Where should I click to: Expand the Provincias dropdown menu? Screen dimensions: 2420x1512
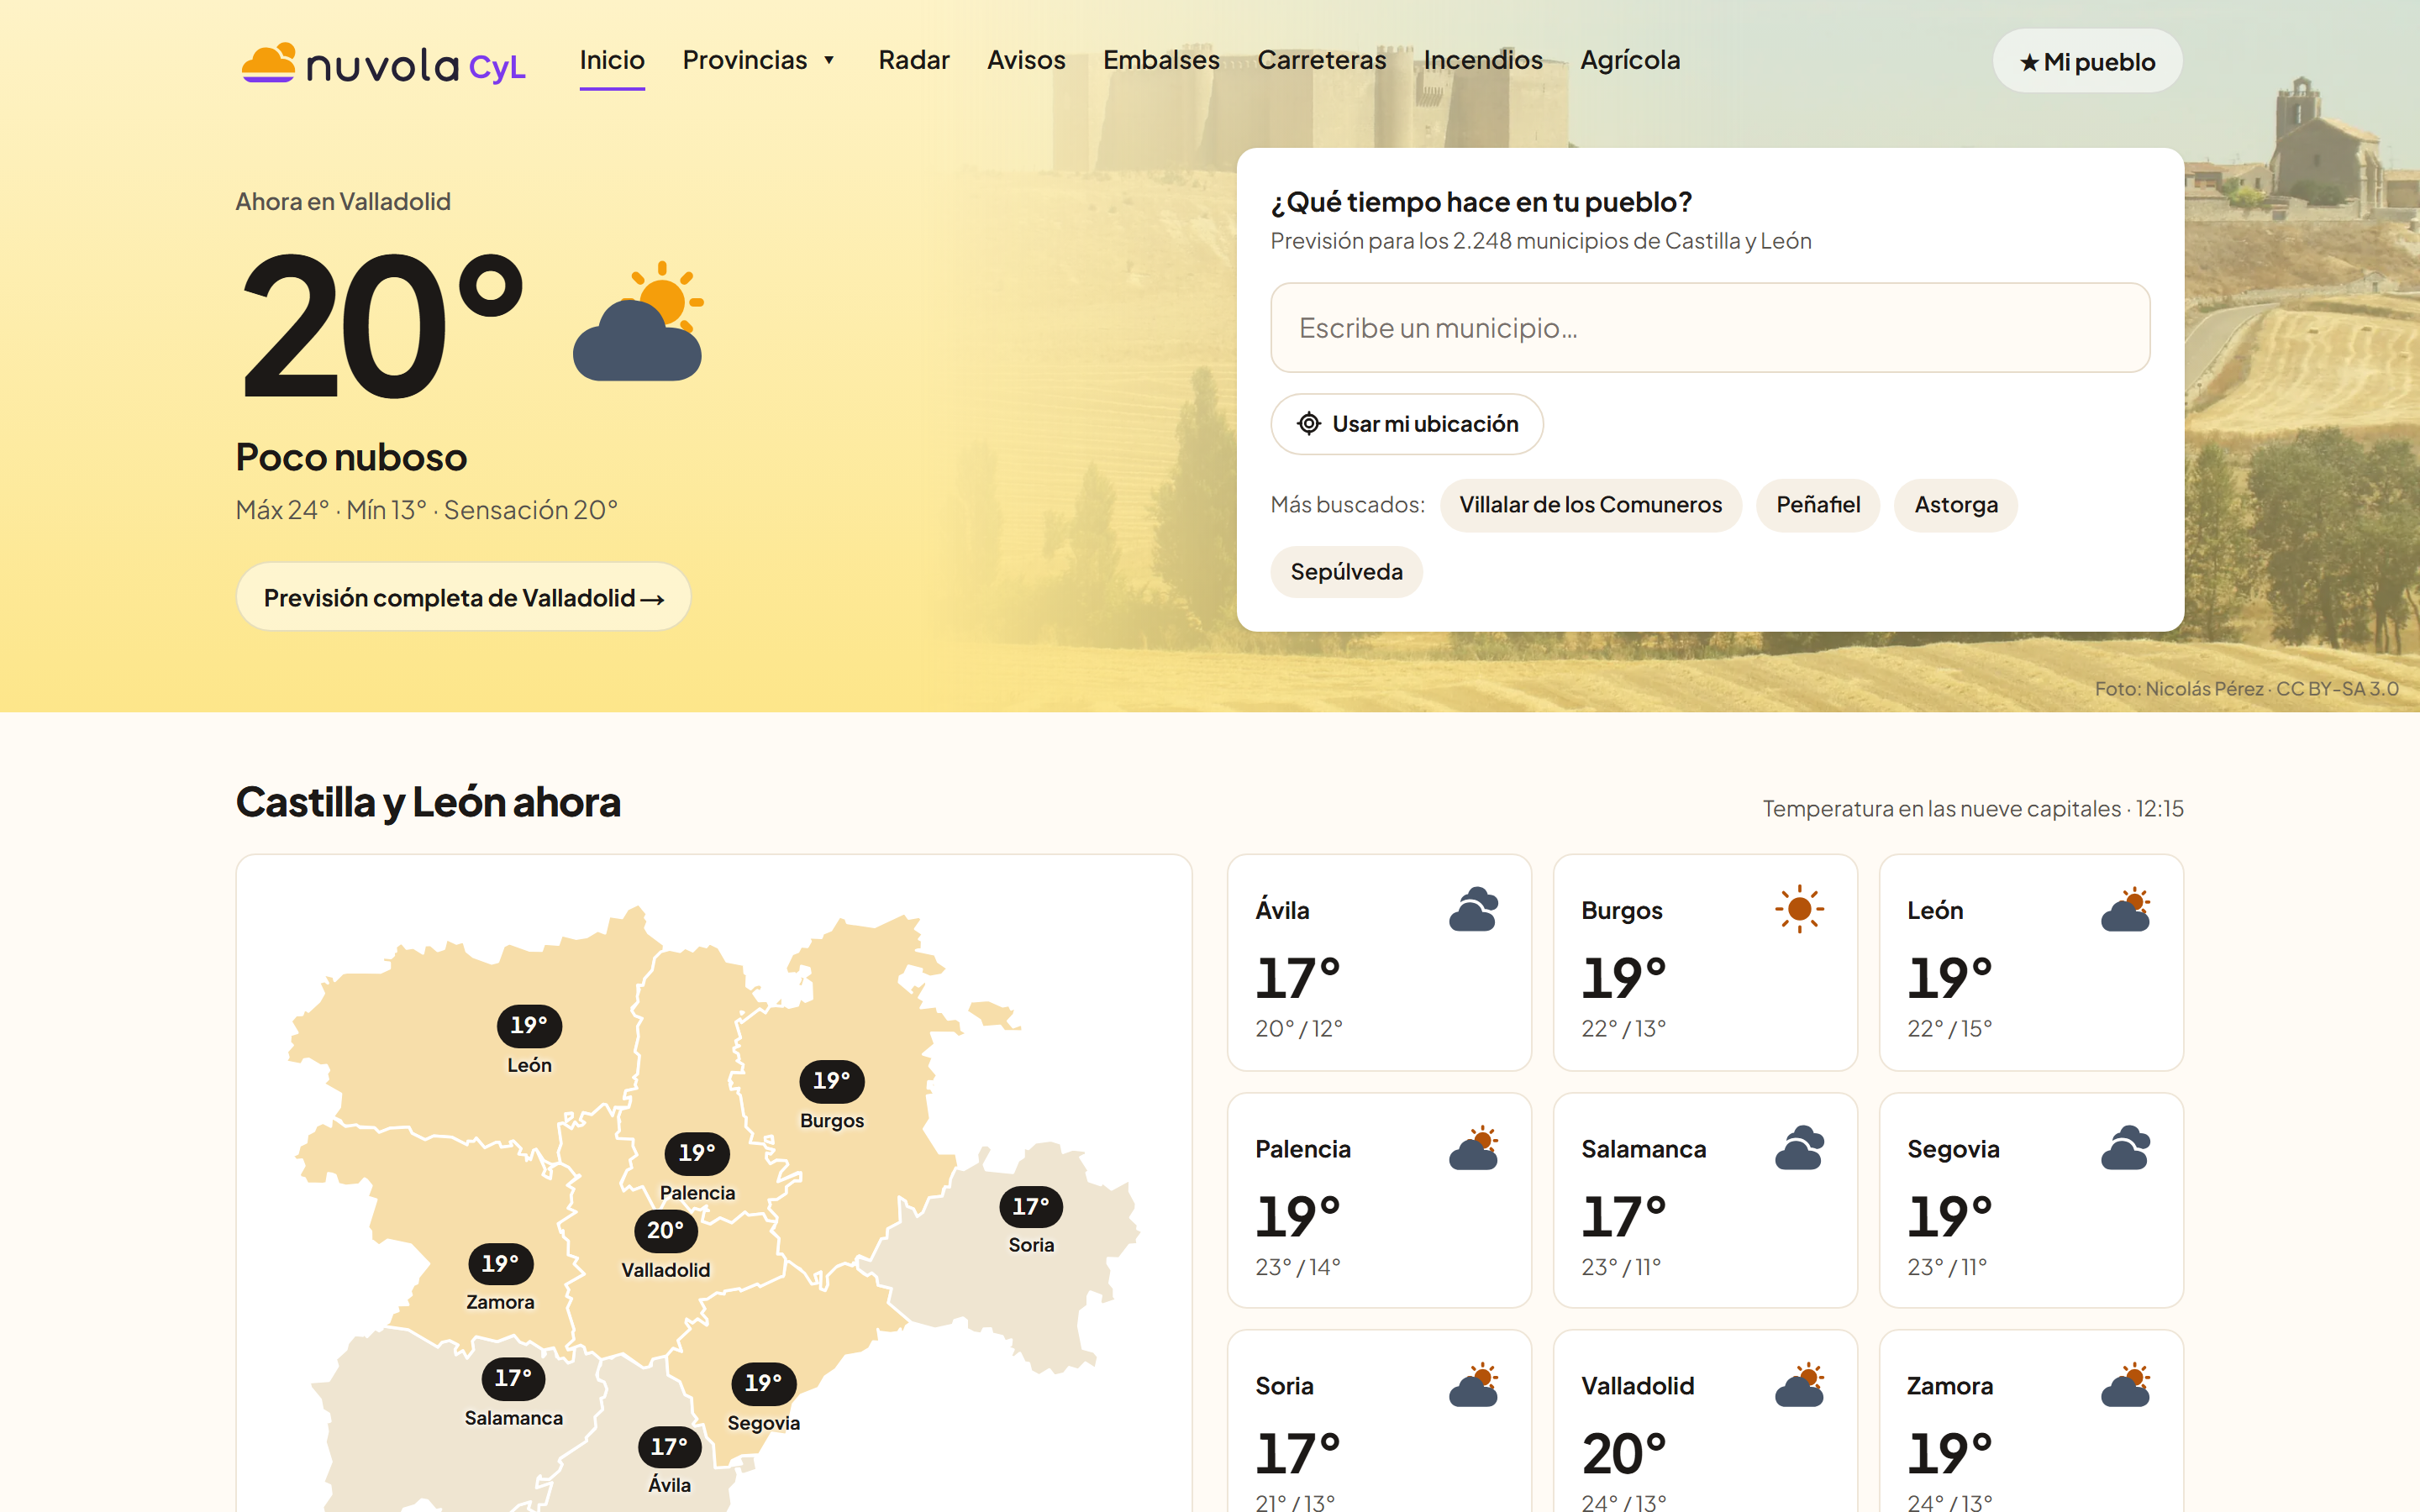tap(759, 60)
